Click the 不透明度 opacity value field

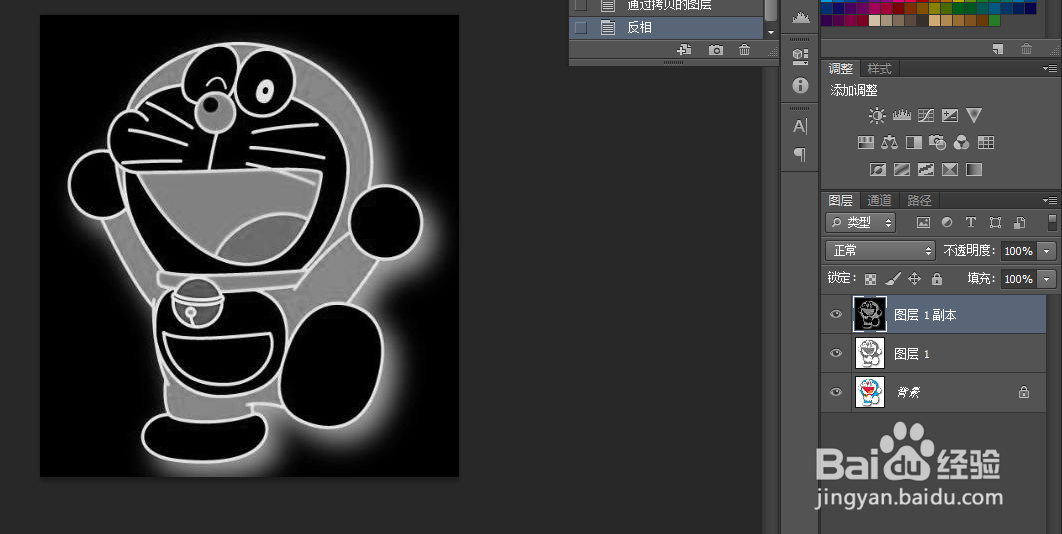[1018, 251]
